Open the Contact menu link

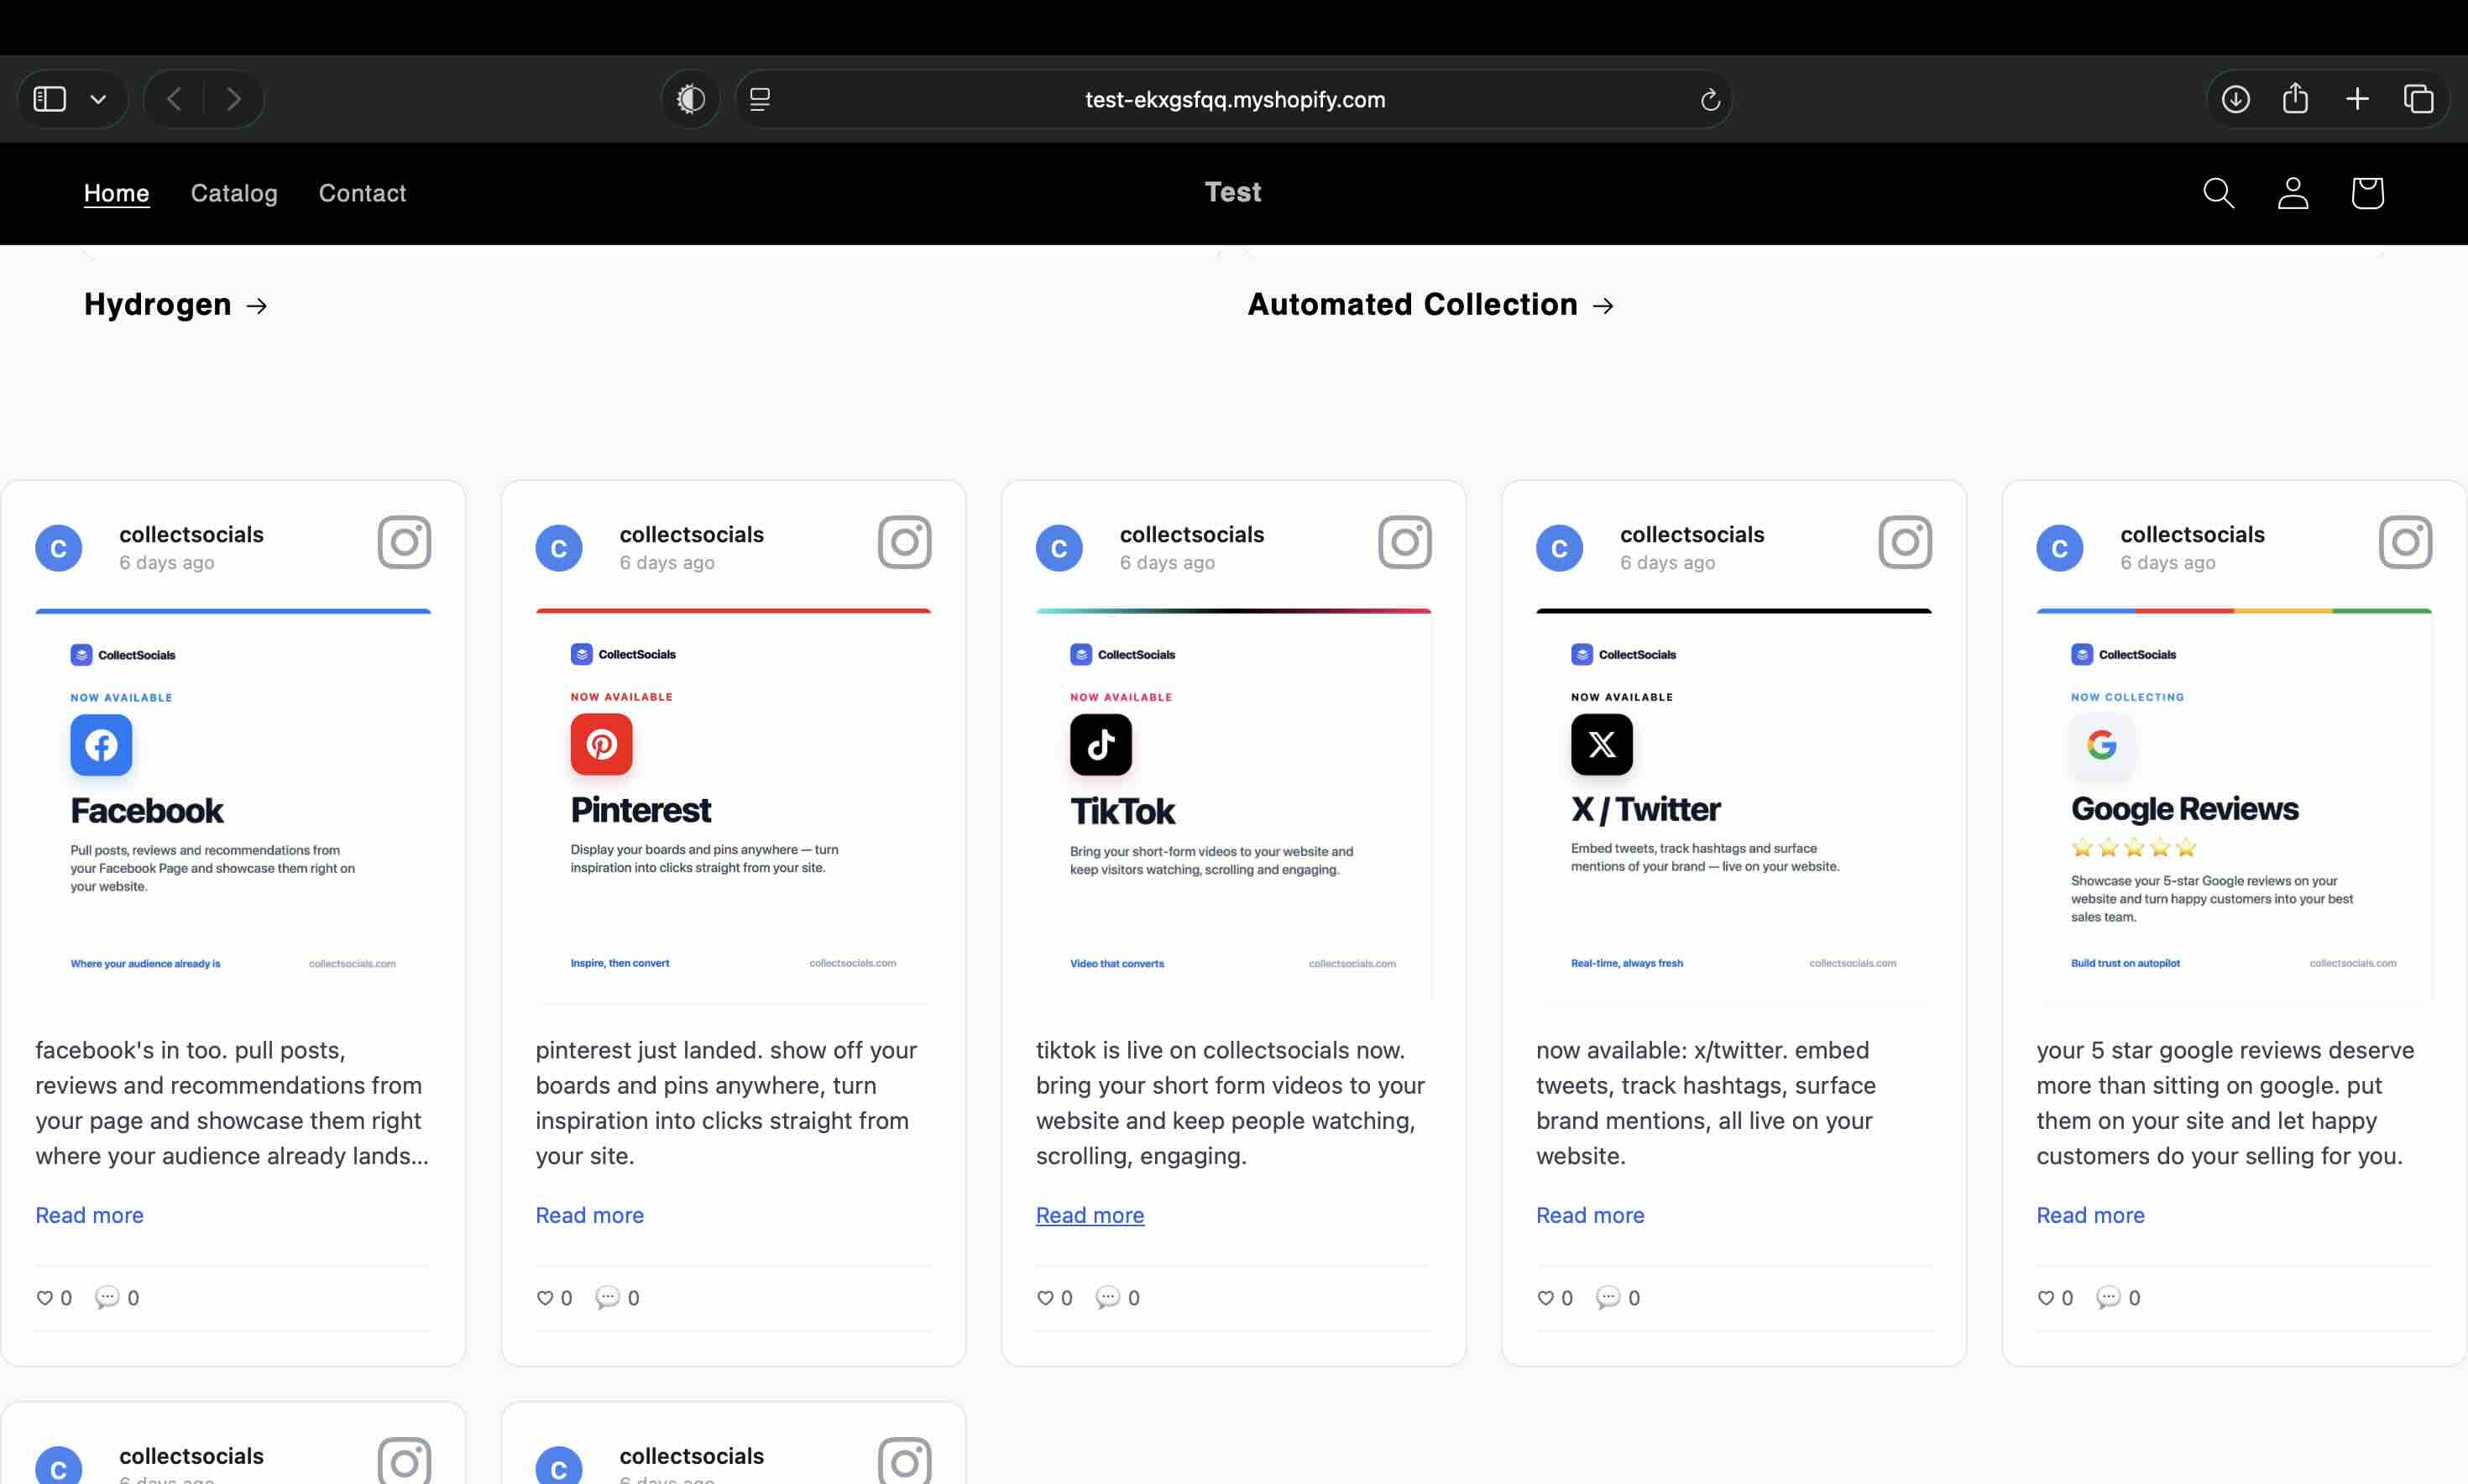362,193
